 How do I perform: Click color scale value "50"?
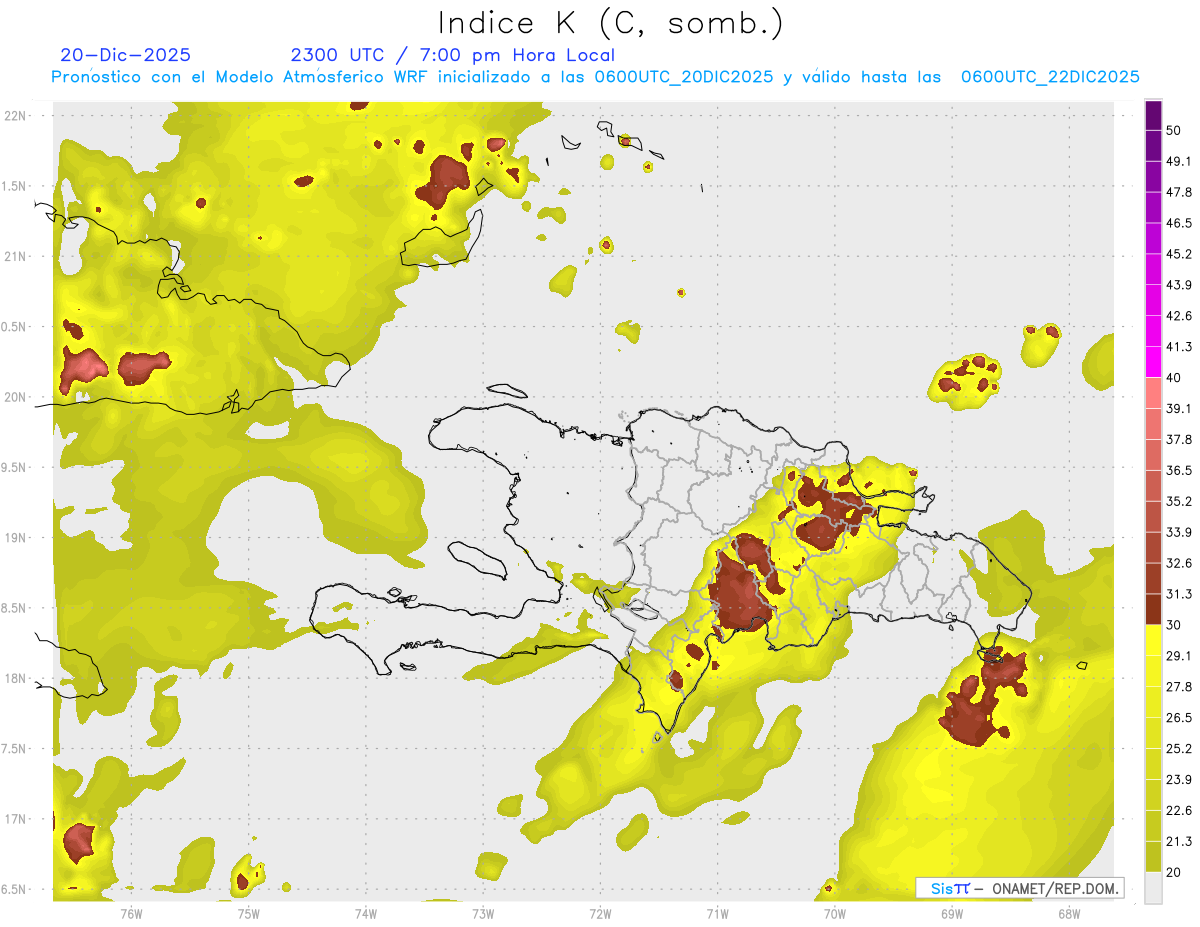click(1173, 130)
